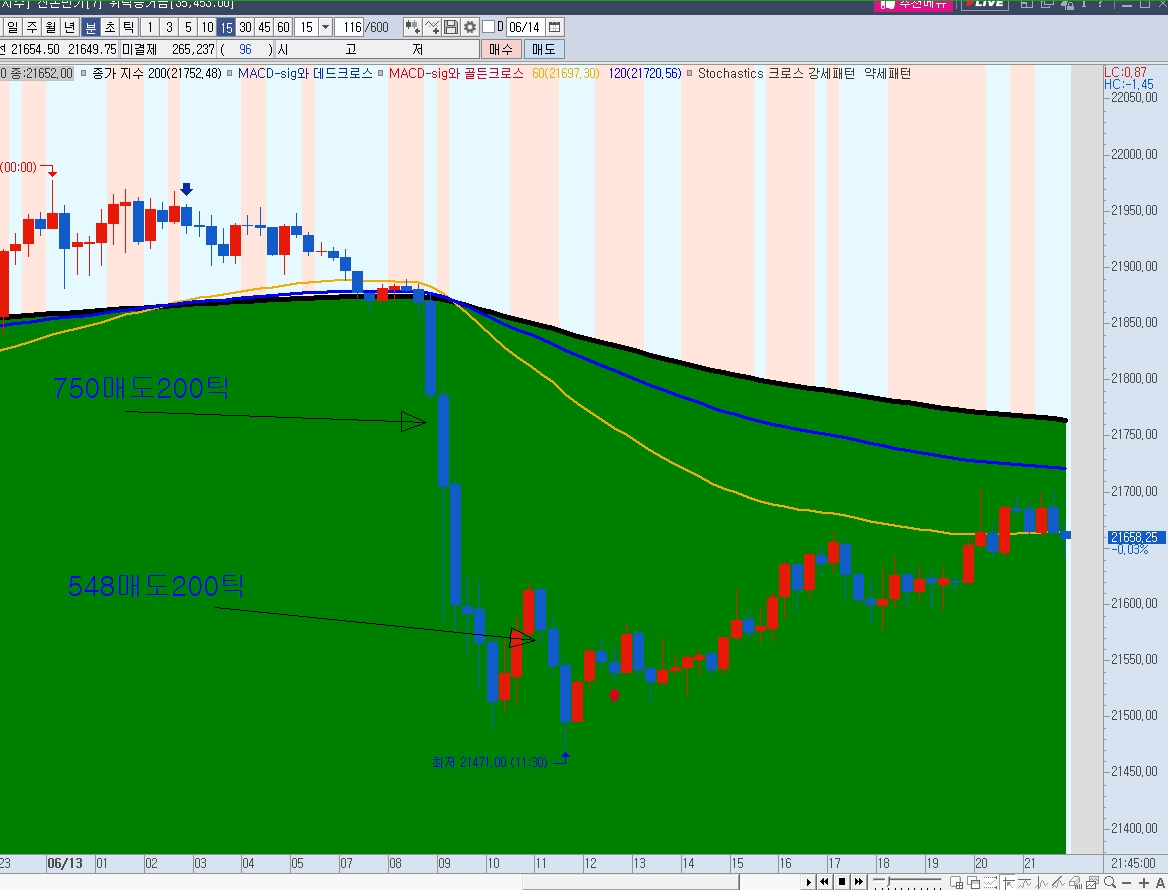This screenshot has height=890, width=1168.
Task: Click the chart image capture icon
Action: (x=1093, y=883)
